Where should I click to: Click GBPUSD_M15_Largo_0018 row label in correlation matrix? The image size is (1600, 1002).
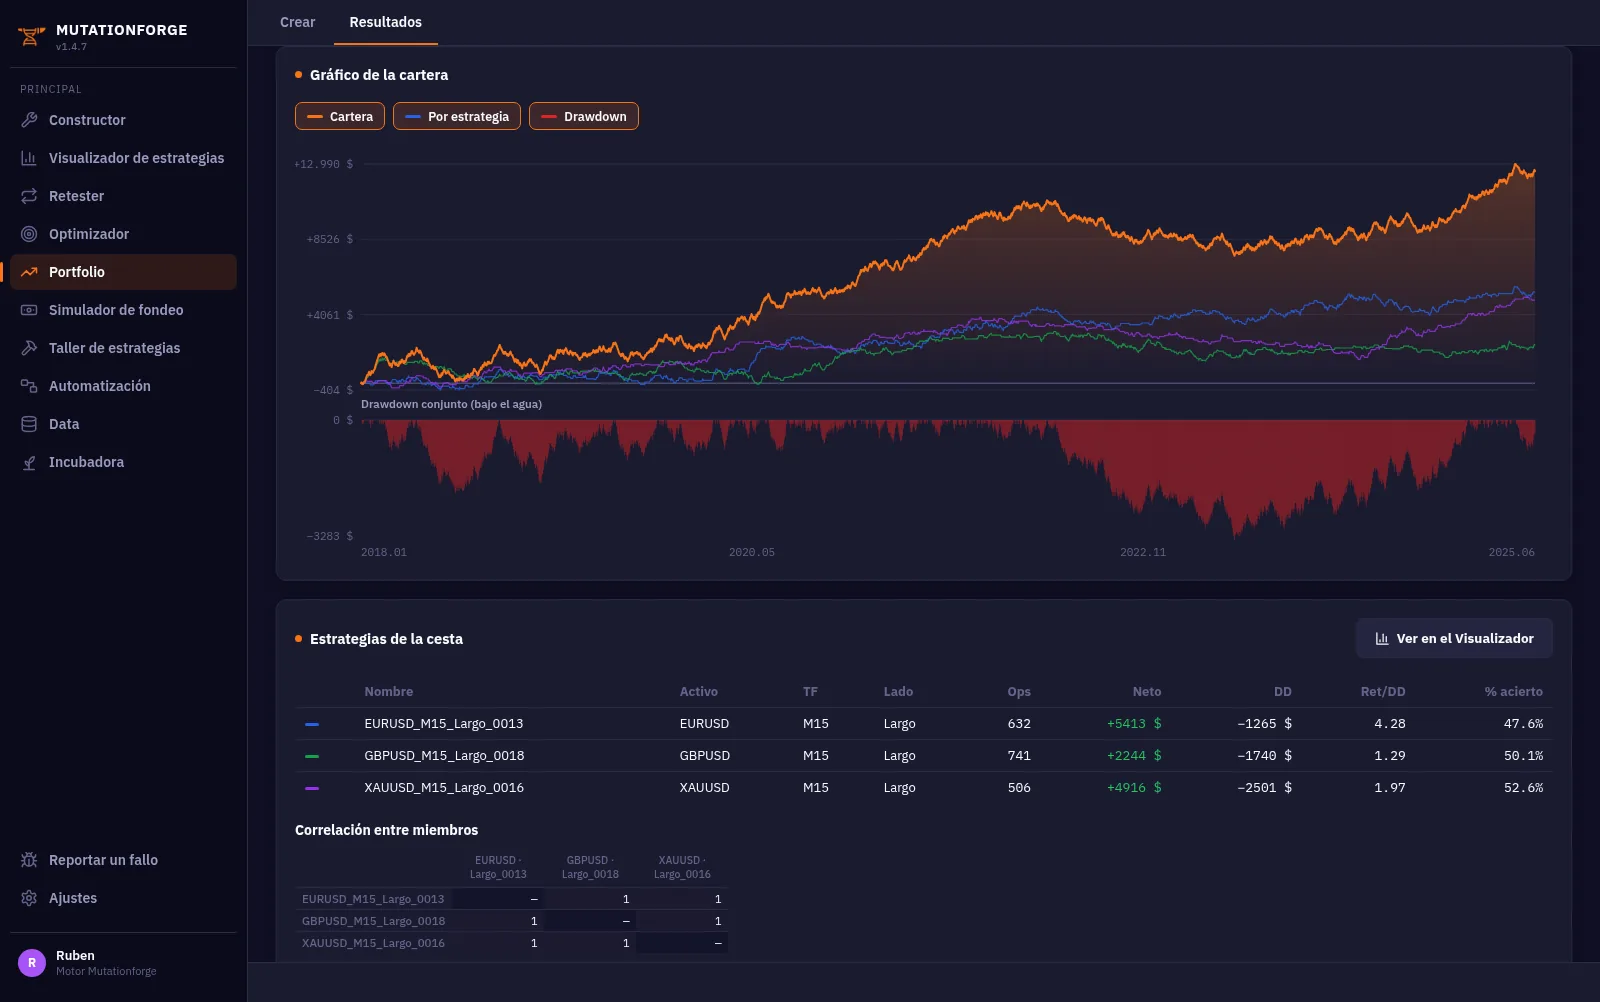click(373, 921)
